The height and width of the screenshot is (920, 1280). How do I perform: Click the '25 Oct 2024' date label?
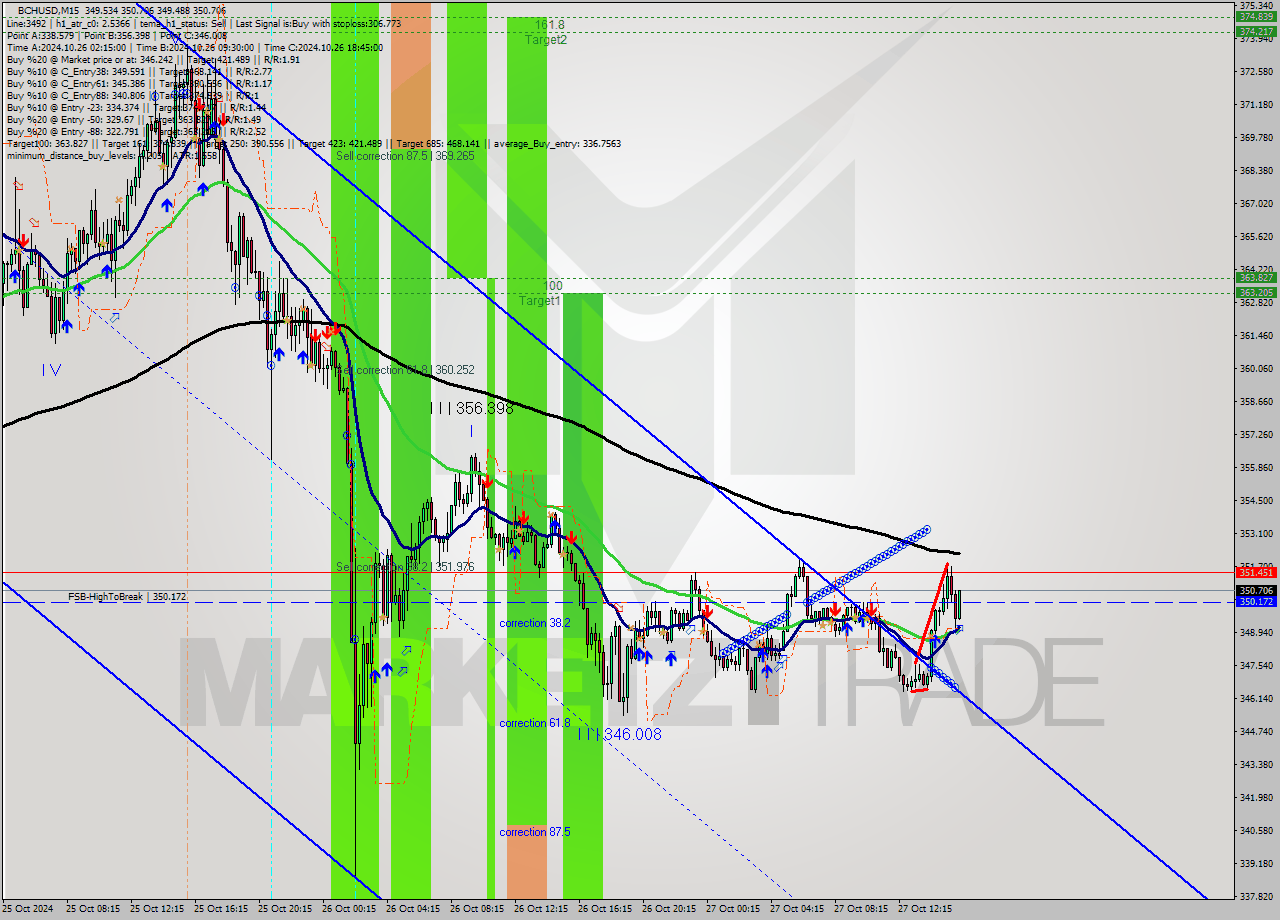pos(28,910)
